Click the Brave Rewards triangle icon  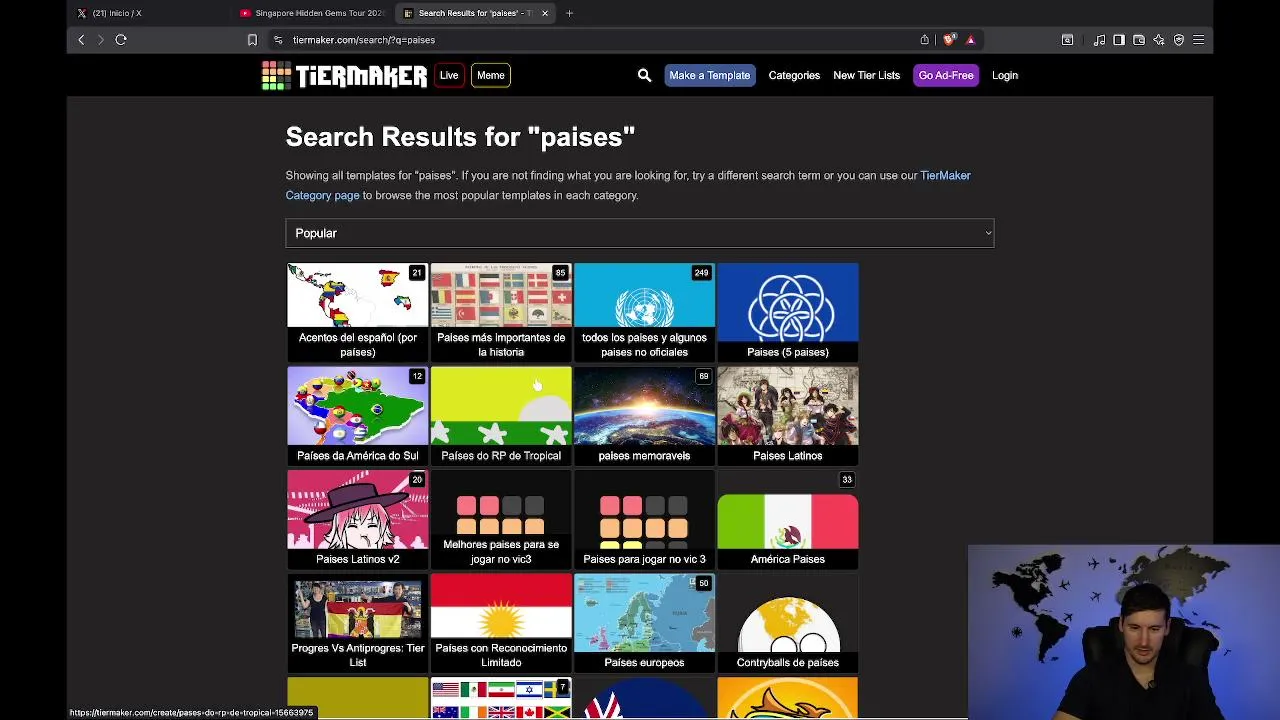pos(970,40)
